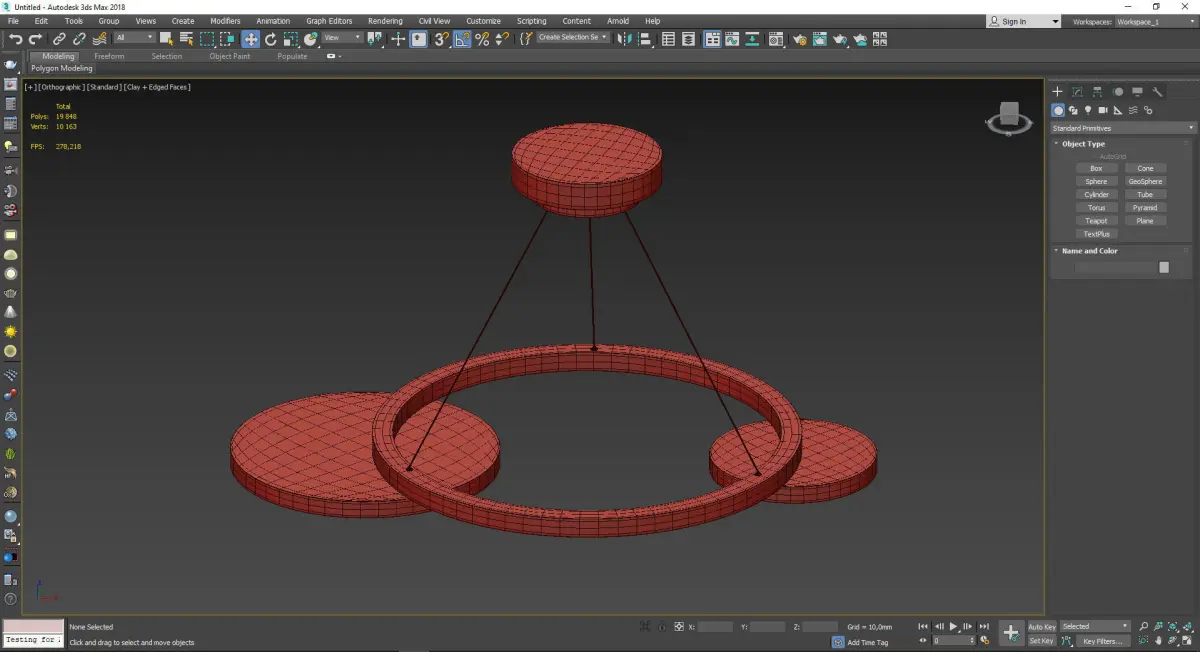
Task: Open the Modifiers menu
Action: coord(225,21)
